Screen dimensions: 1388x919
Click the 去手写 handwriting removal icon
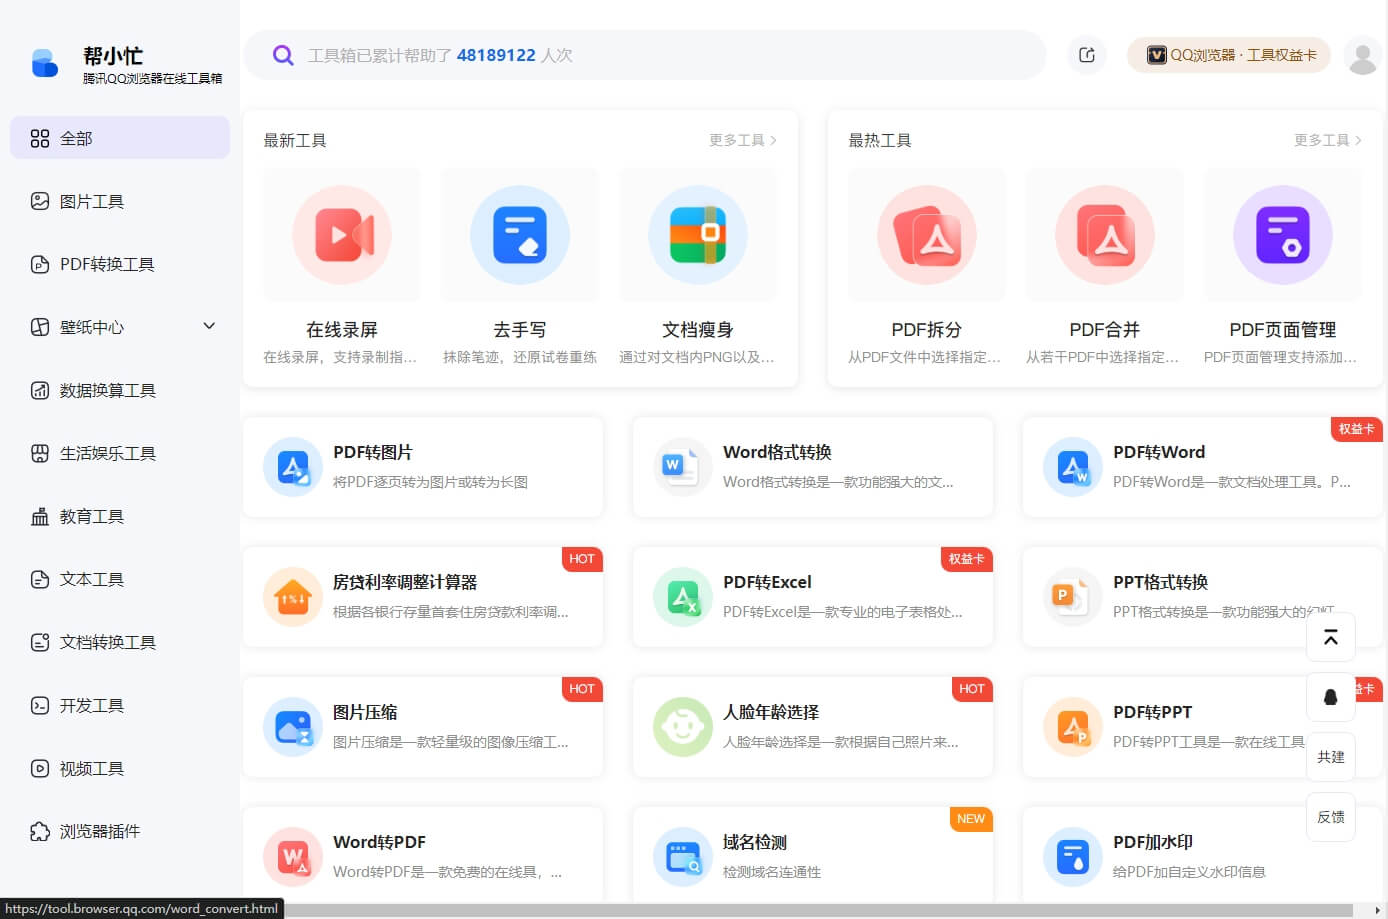519,235
